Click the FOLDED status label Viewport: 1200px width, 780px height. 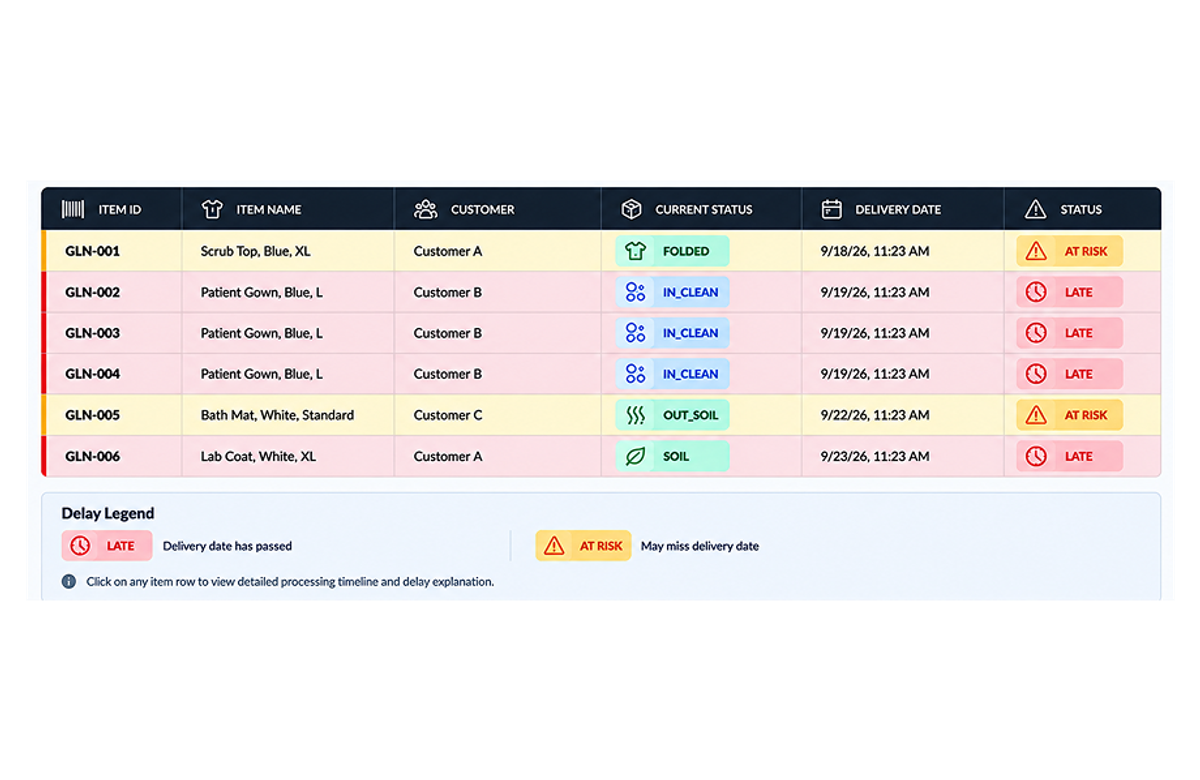[686, 251]
